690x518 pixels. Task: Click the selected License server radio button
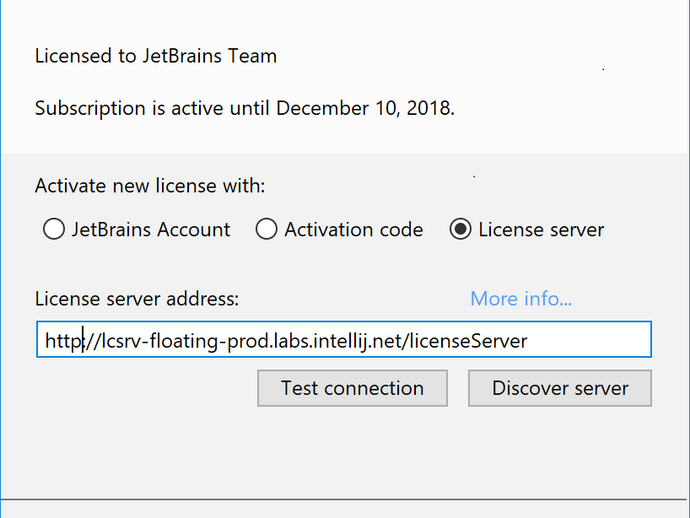(460, 229)
